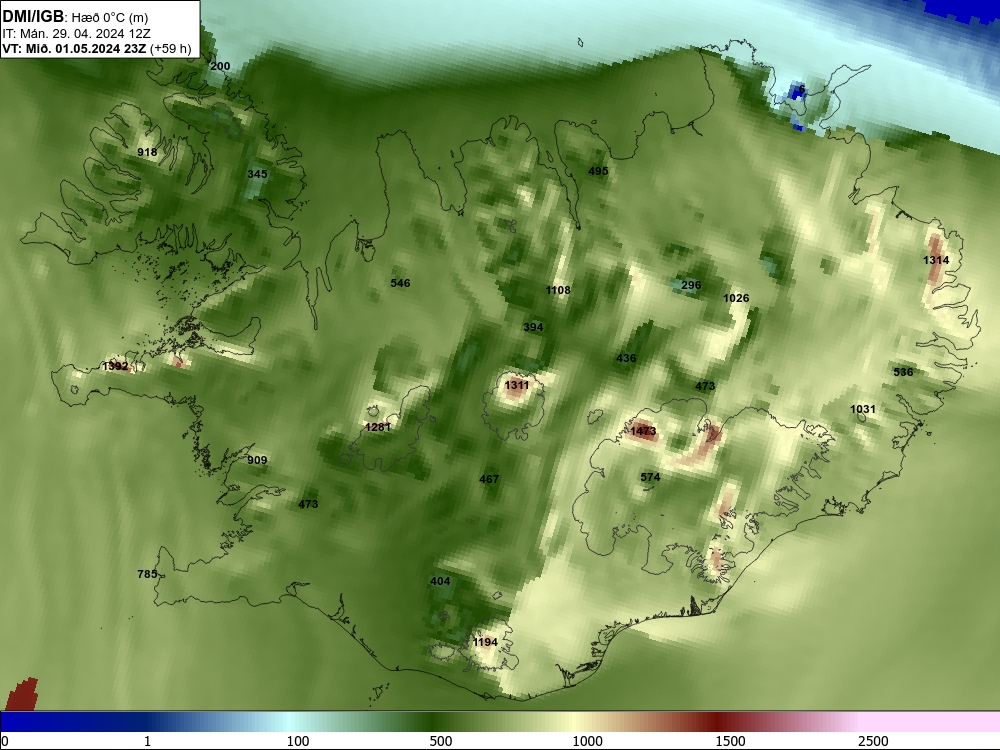The image size is (1000, 750).
Task: Click the map value 296
Action: pyautogui.click(x=691, y=285)
